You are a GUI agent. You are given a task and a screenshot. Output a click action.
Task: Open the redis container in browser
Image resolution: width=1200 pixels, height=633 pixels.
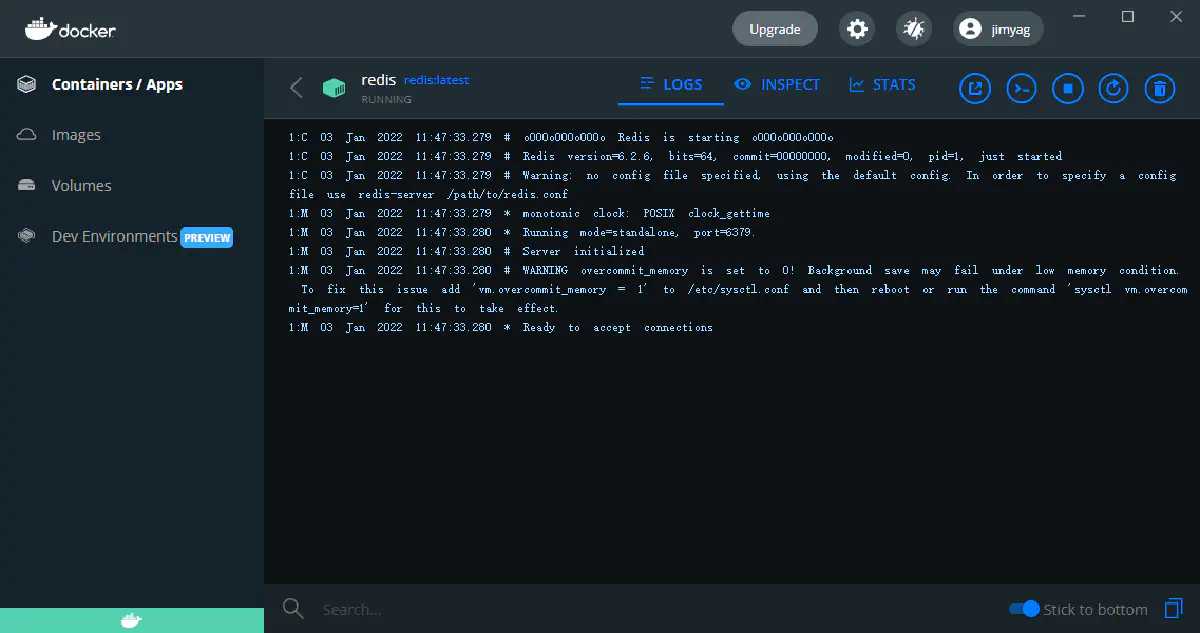(975, 88)
